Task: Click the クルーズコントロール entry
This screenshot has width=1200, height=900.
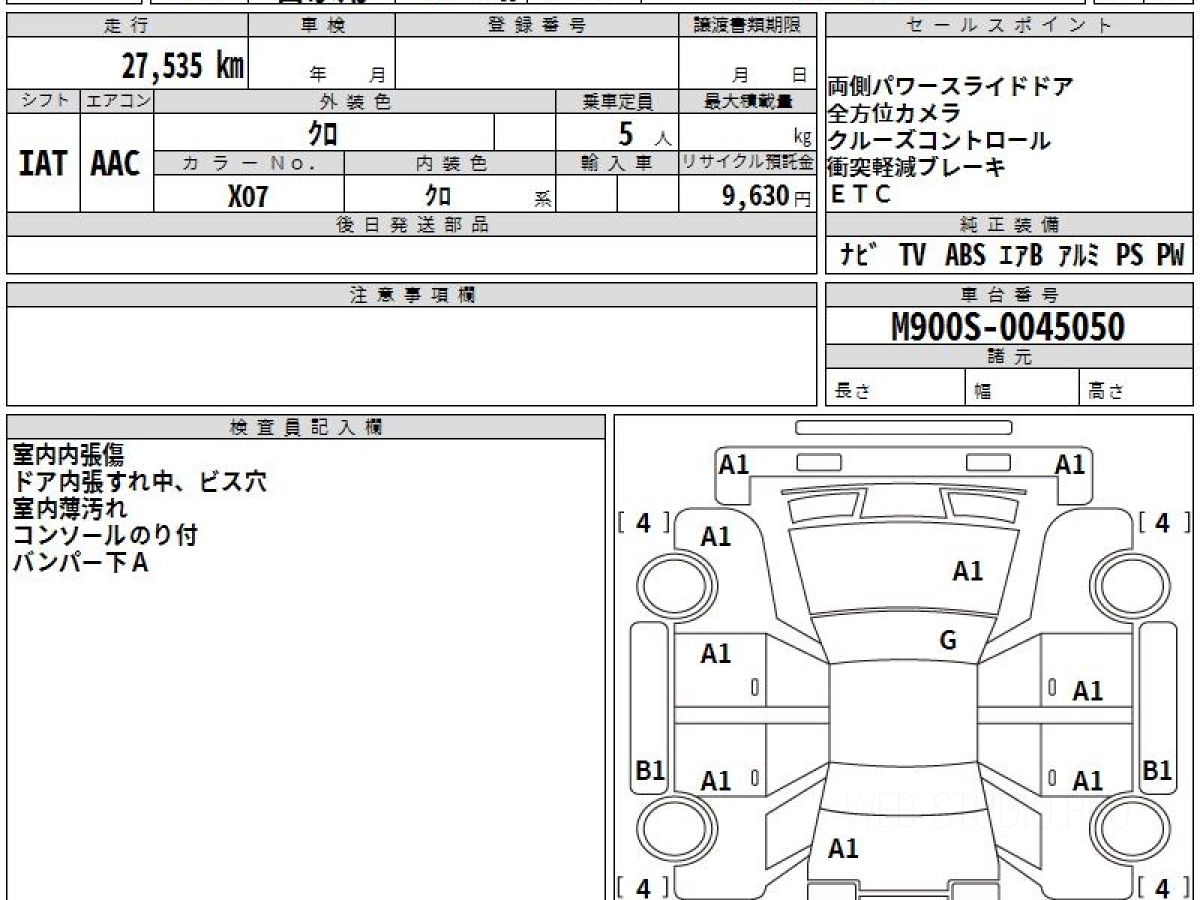Action: pos(939,140)
